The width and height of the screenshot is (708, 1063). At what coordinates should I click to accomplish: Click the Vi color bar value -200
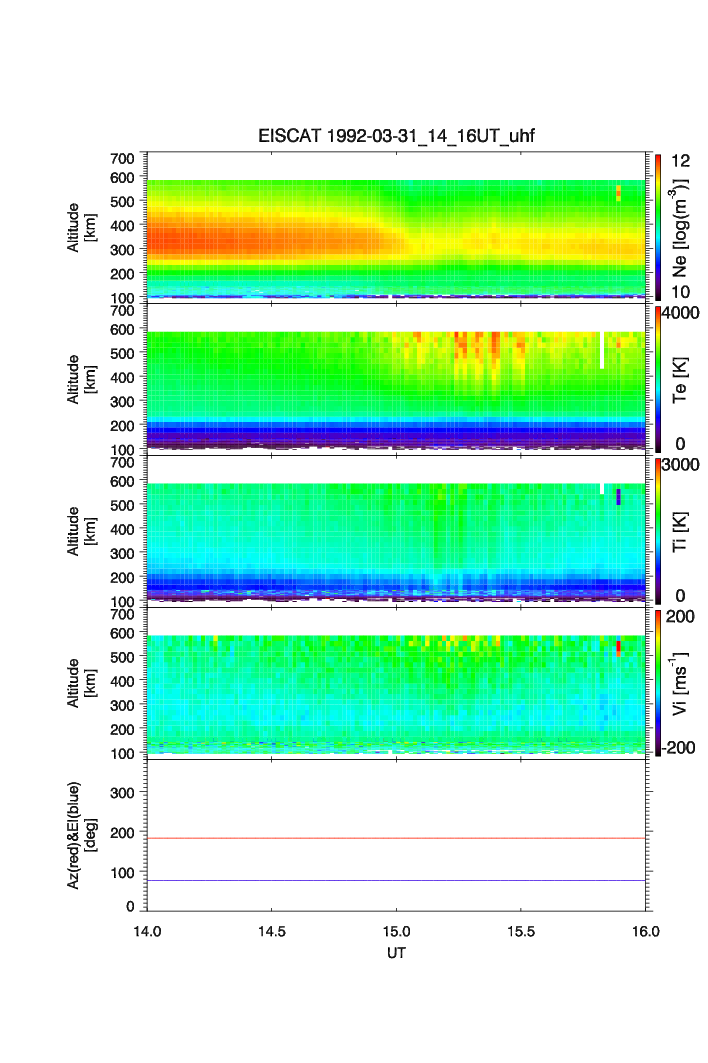(677, 748)
